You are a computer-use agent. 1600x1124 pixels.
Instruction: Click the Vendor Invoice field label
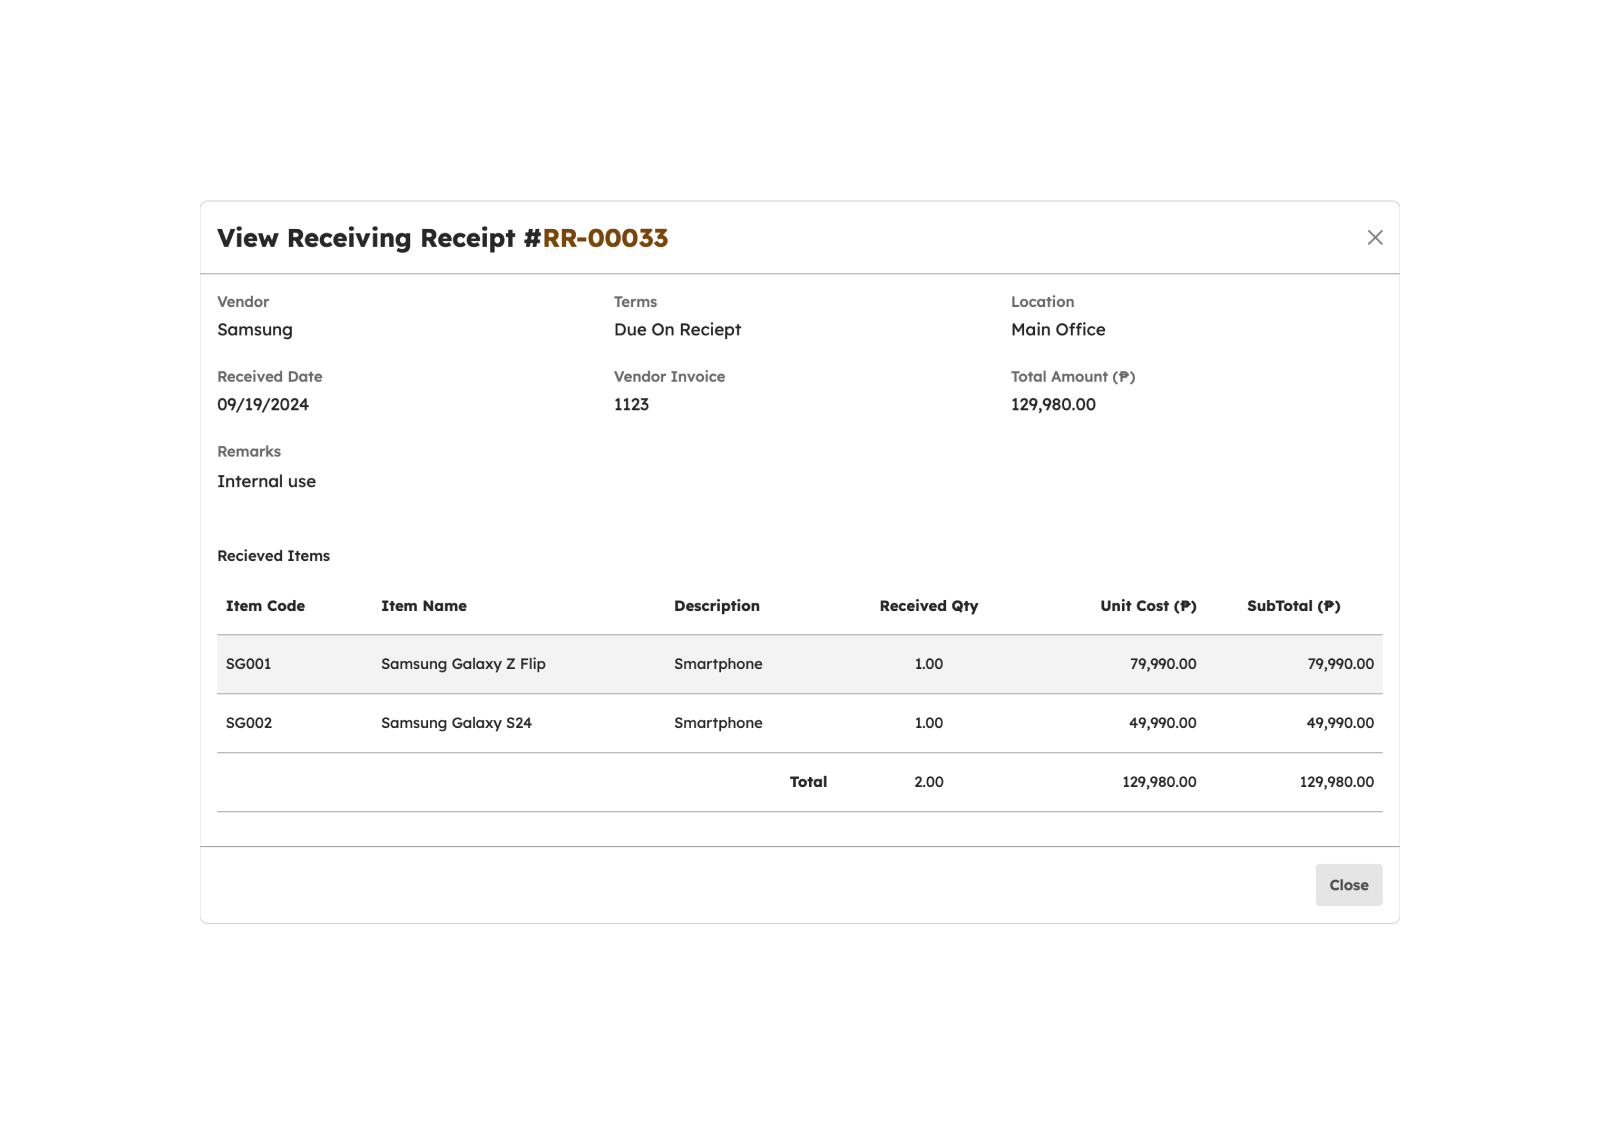(669, 377)
